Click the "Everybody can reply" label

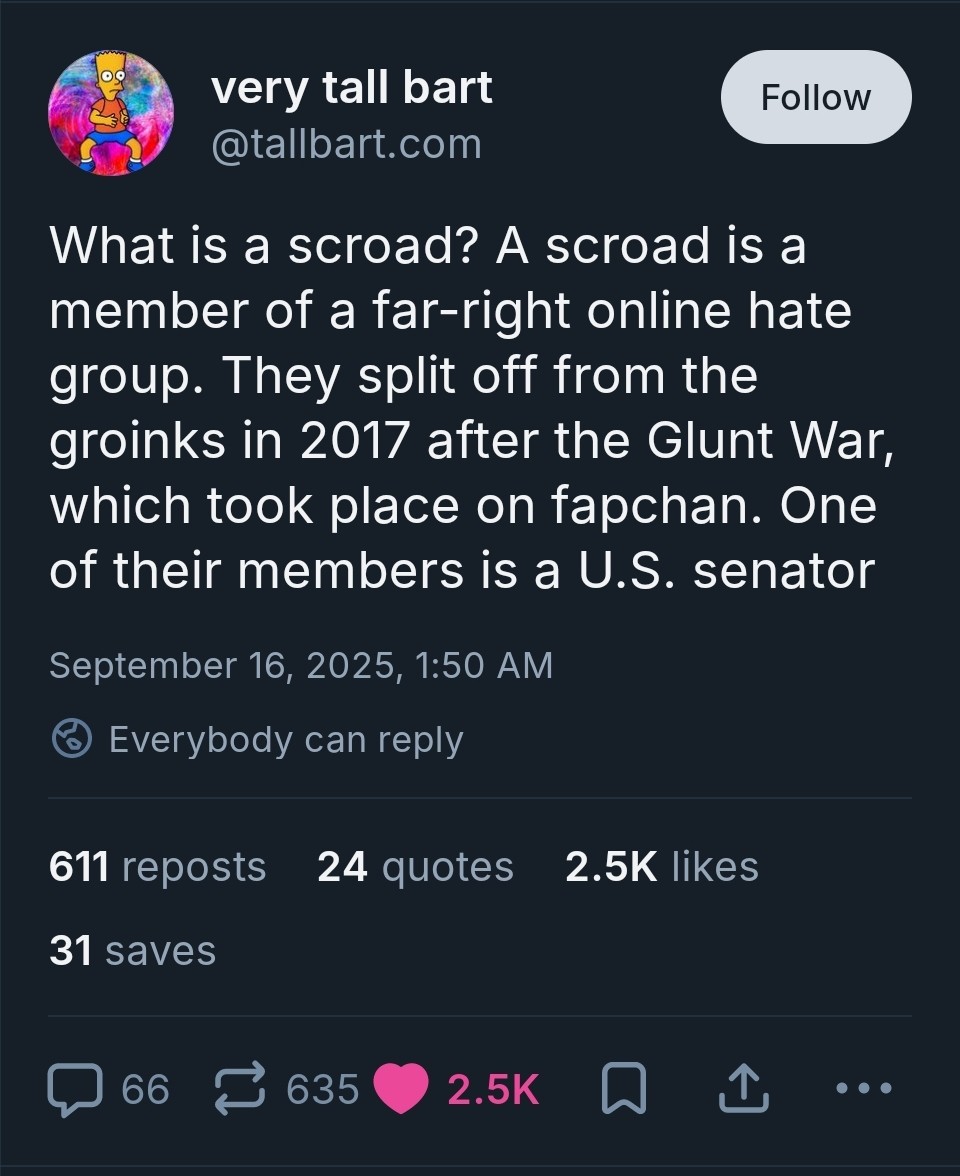click(285, 740)
